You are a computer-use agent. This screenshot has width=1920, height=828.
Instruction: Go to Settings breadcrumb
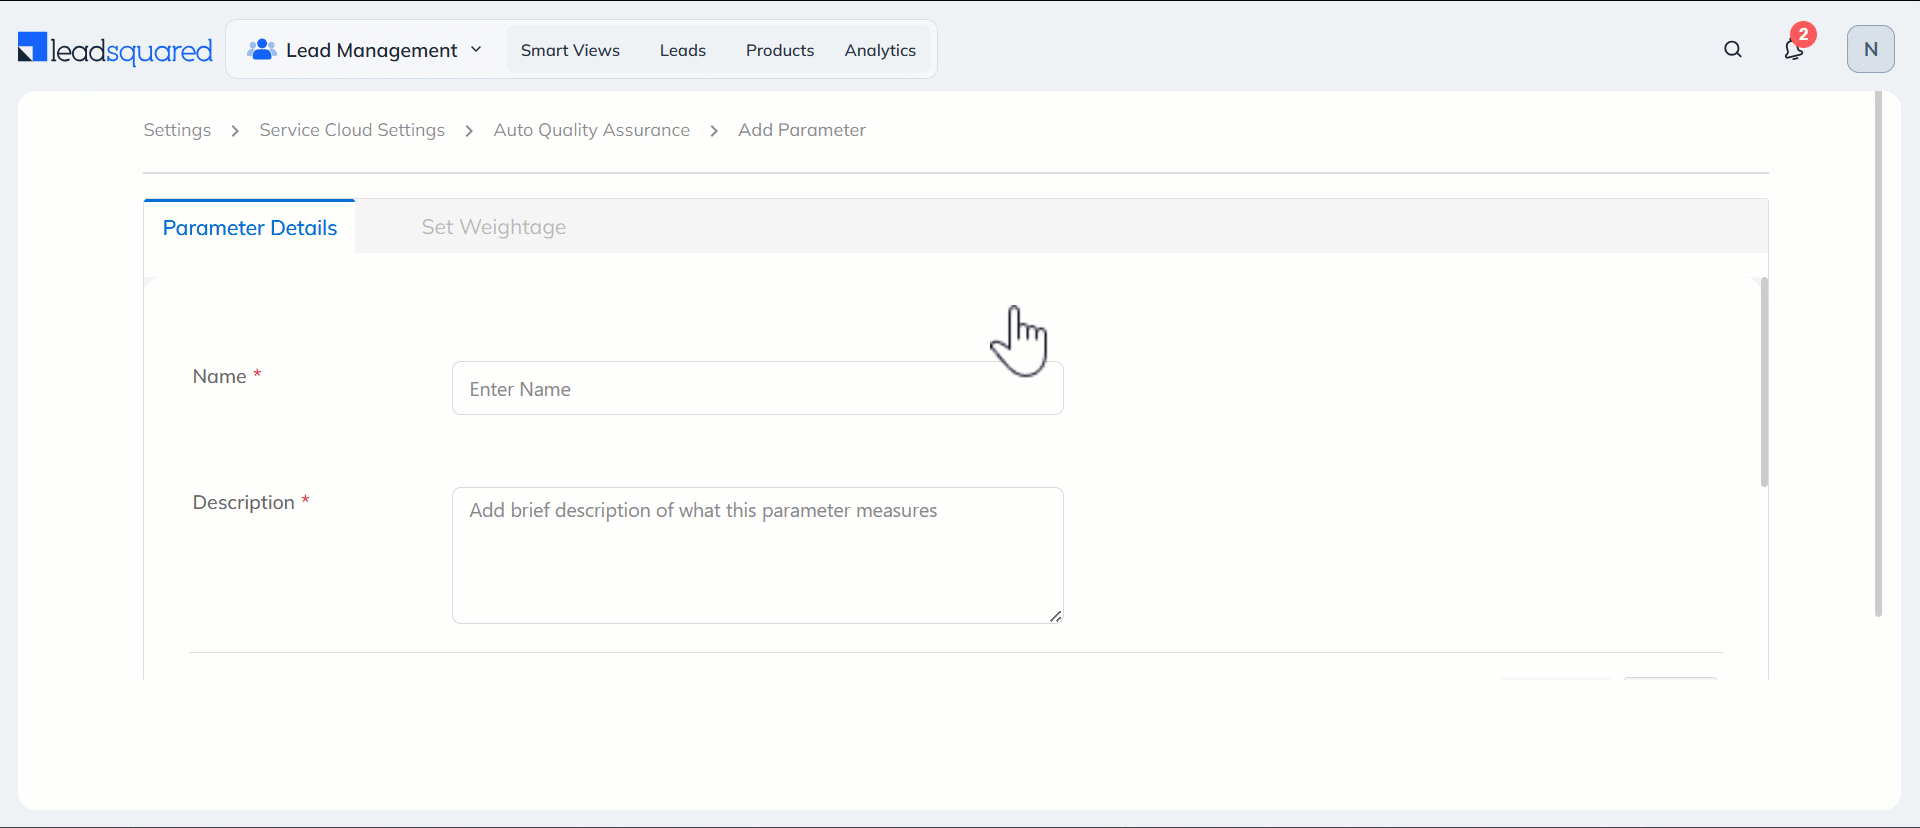tap(177, 130)
